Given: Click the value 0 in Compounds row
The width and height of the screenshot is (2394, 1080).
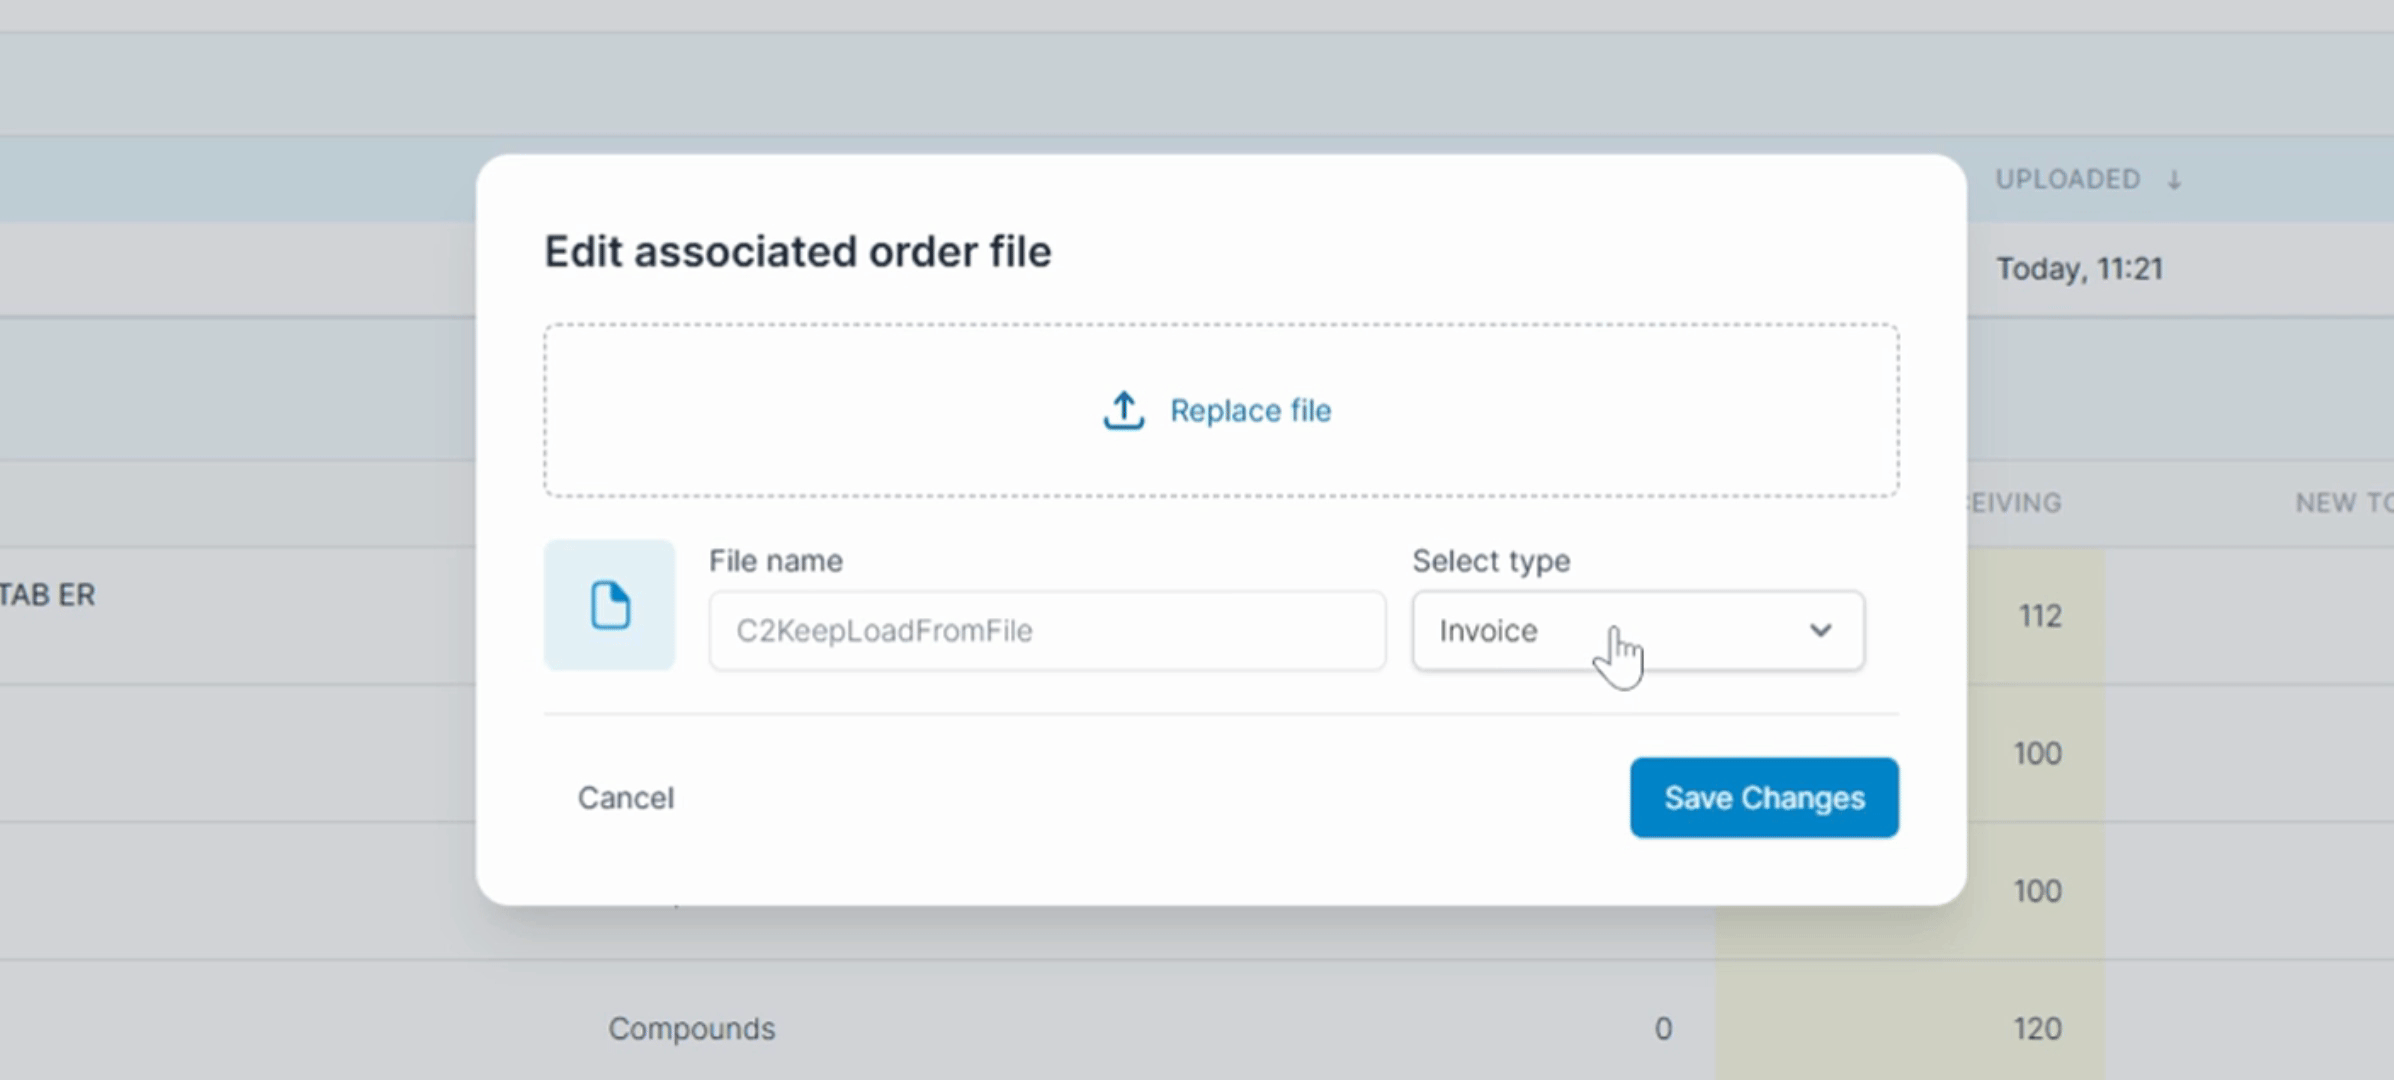Looking at the screenshot, I should coord(1662,1028).
